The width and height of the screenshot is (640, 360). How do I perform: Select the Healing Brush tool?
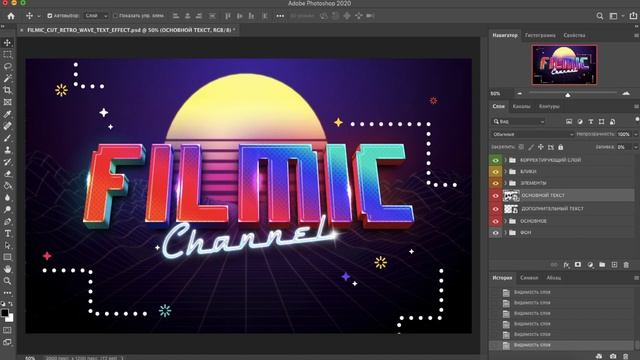point(7,126)
